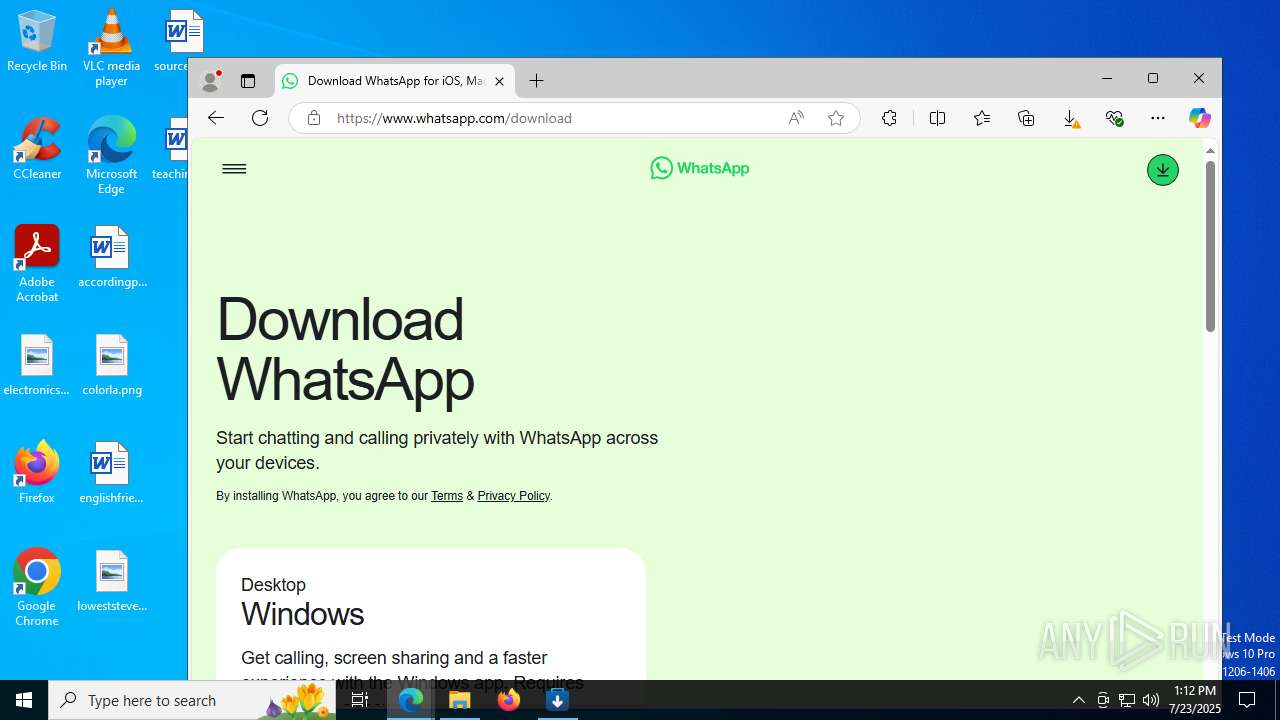The image size is (1280, 720).
Task: Open the Terms link
Action: click(447, 496)
